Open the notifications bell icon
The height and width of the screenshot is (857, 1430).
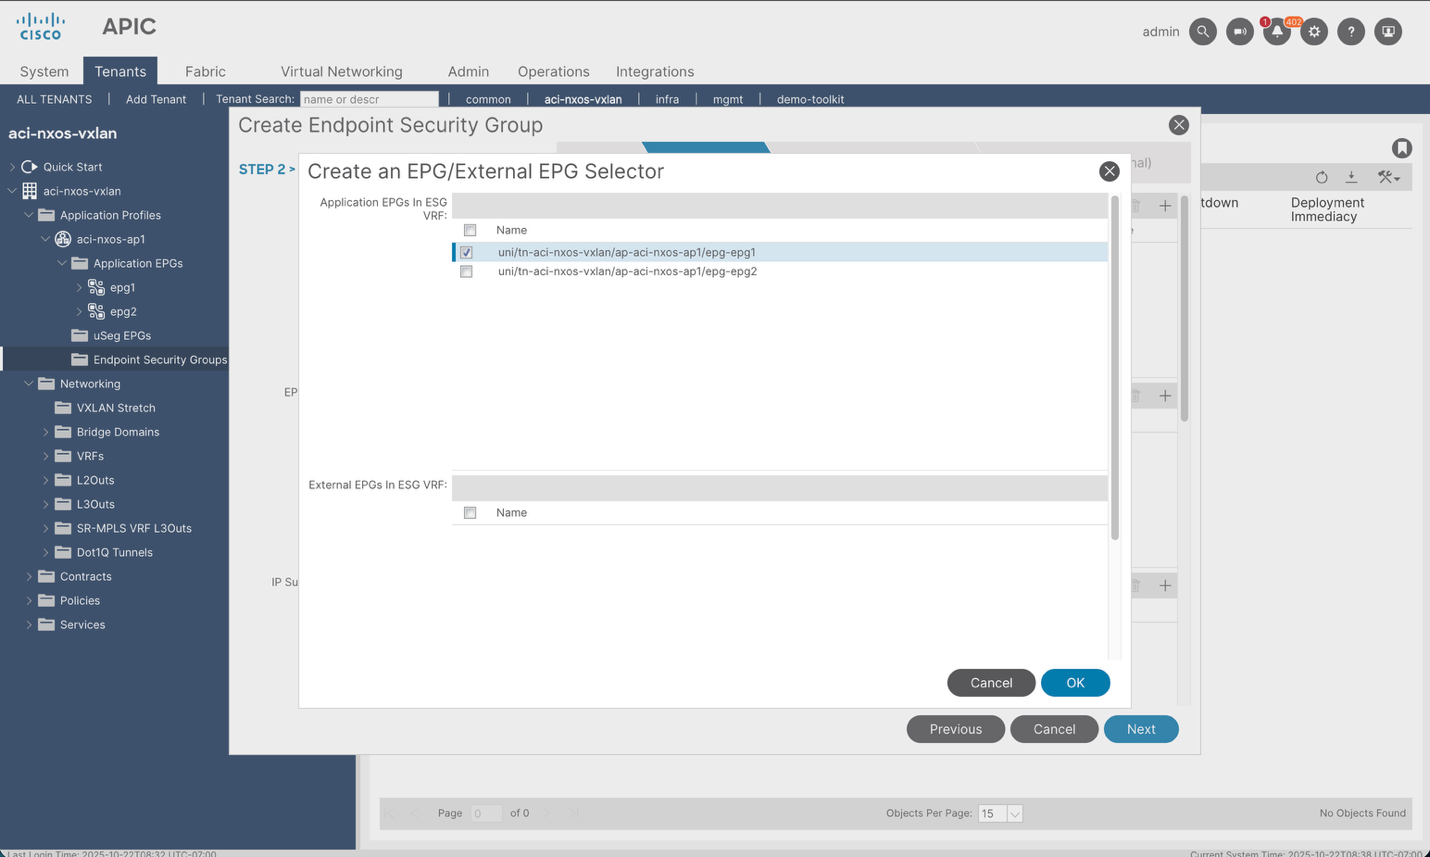pos(1277,31)
